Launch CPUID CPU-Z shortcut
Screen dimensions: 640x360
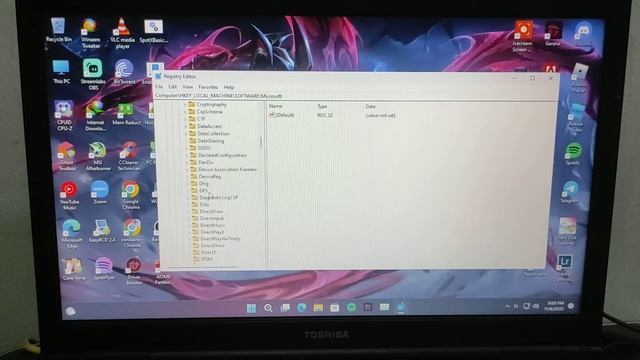[64, 116]
